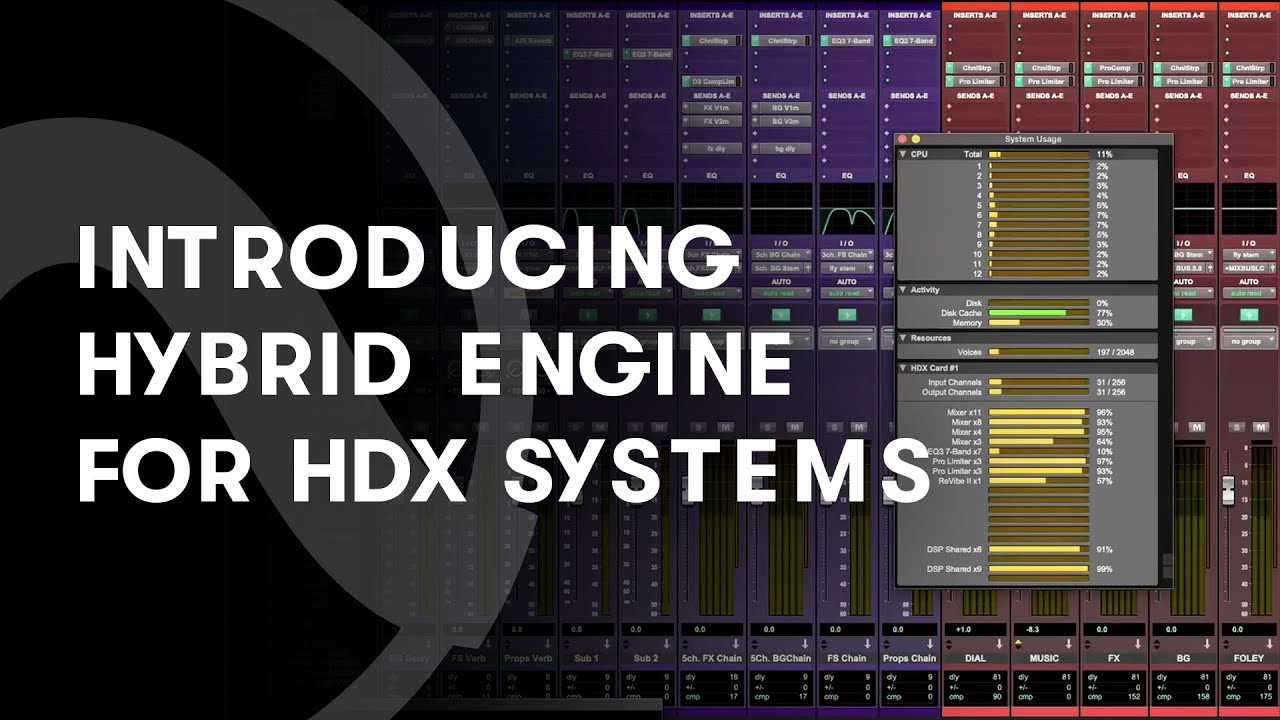
Task: Click the FOLEY delay cmp value 175
Action: click(x=1267, y=695)
